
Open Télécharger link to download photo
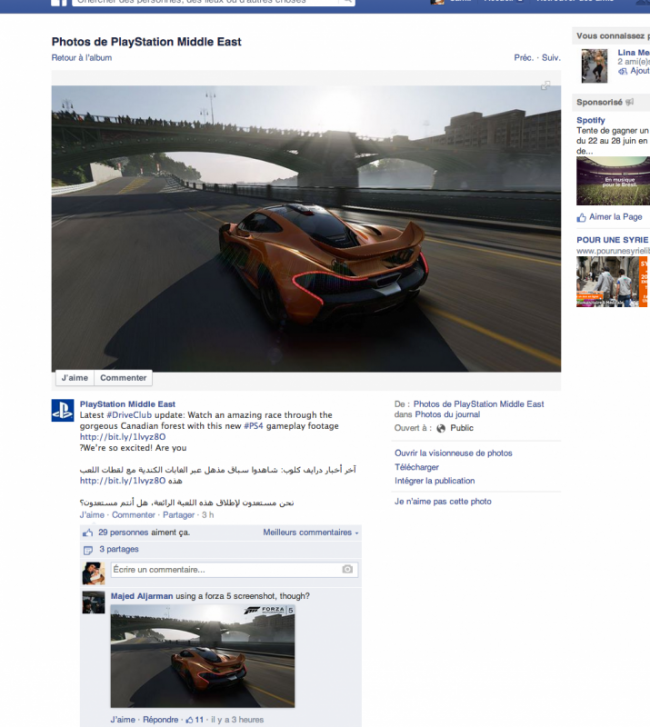point(416,467)
